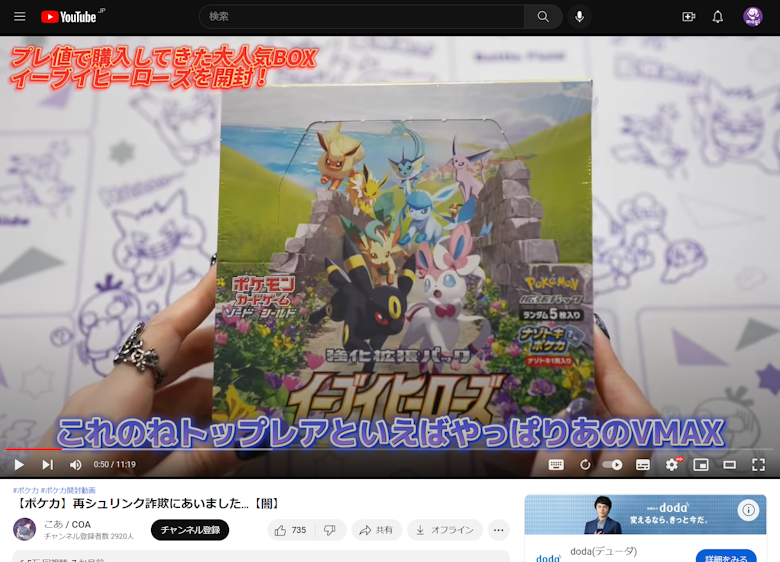
Task: Enter full screen mode
Action: (x=759, y=465)
